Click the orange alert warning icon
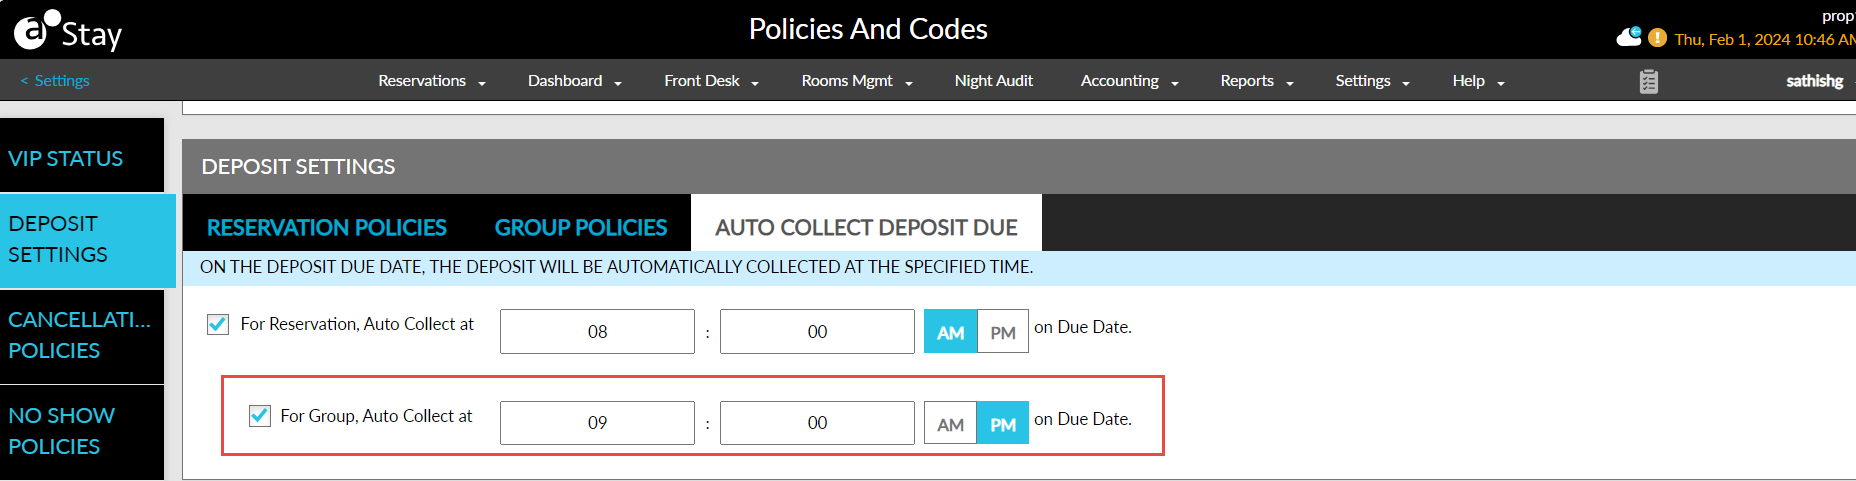This screenshot has height=481, width=1856. [x=1657, y=38]
